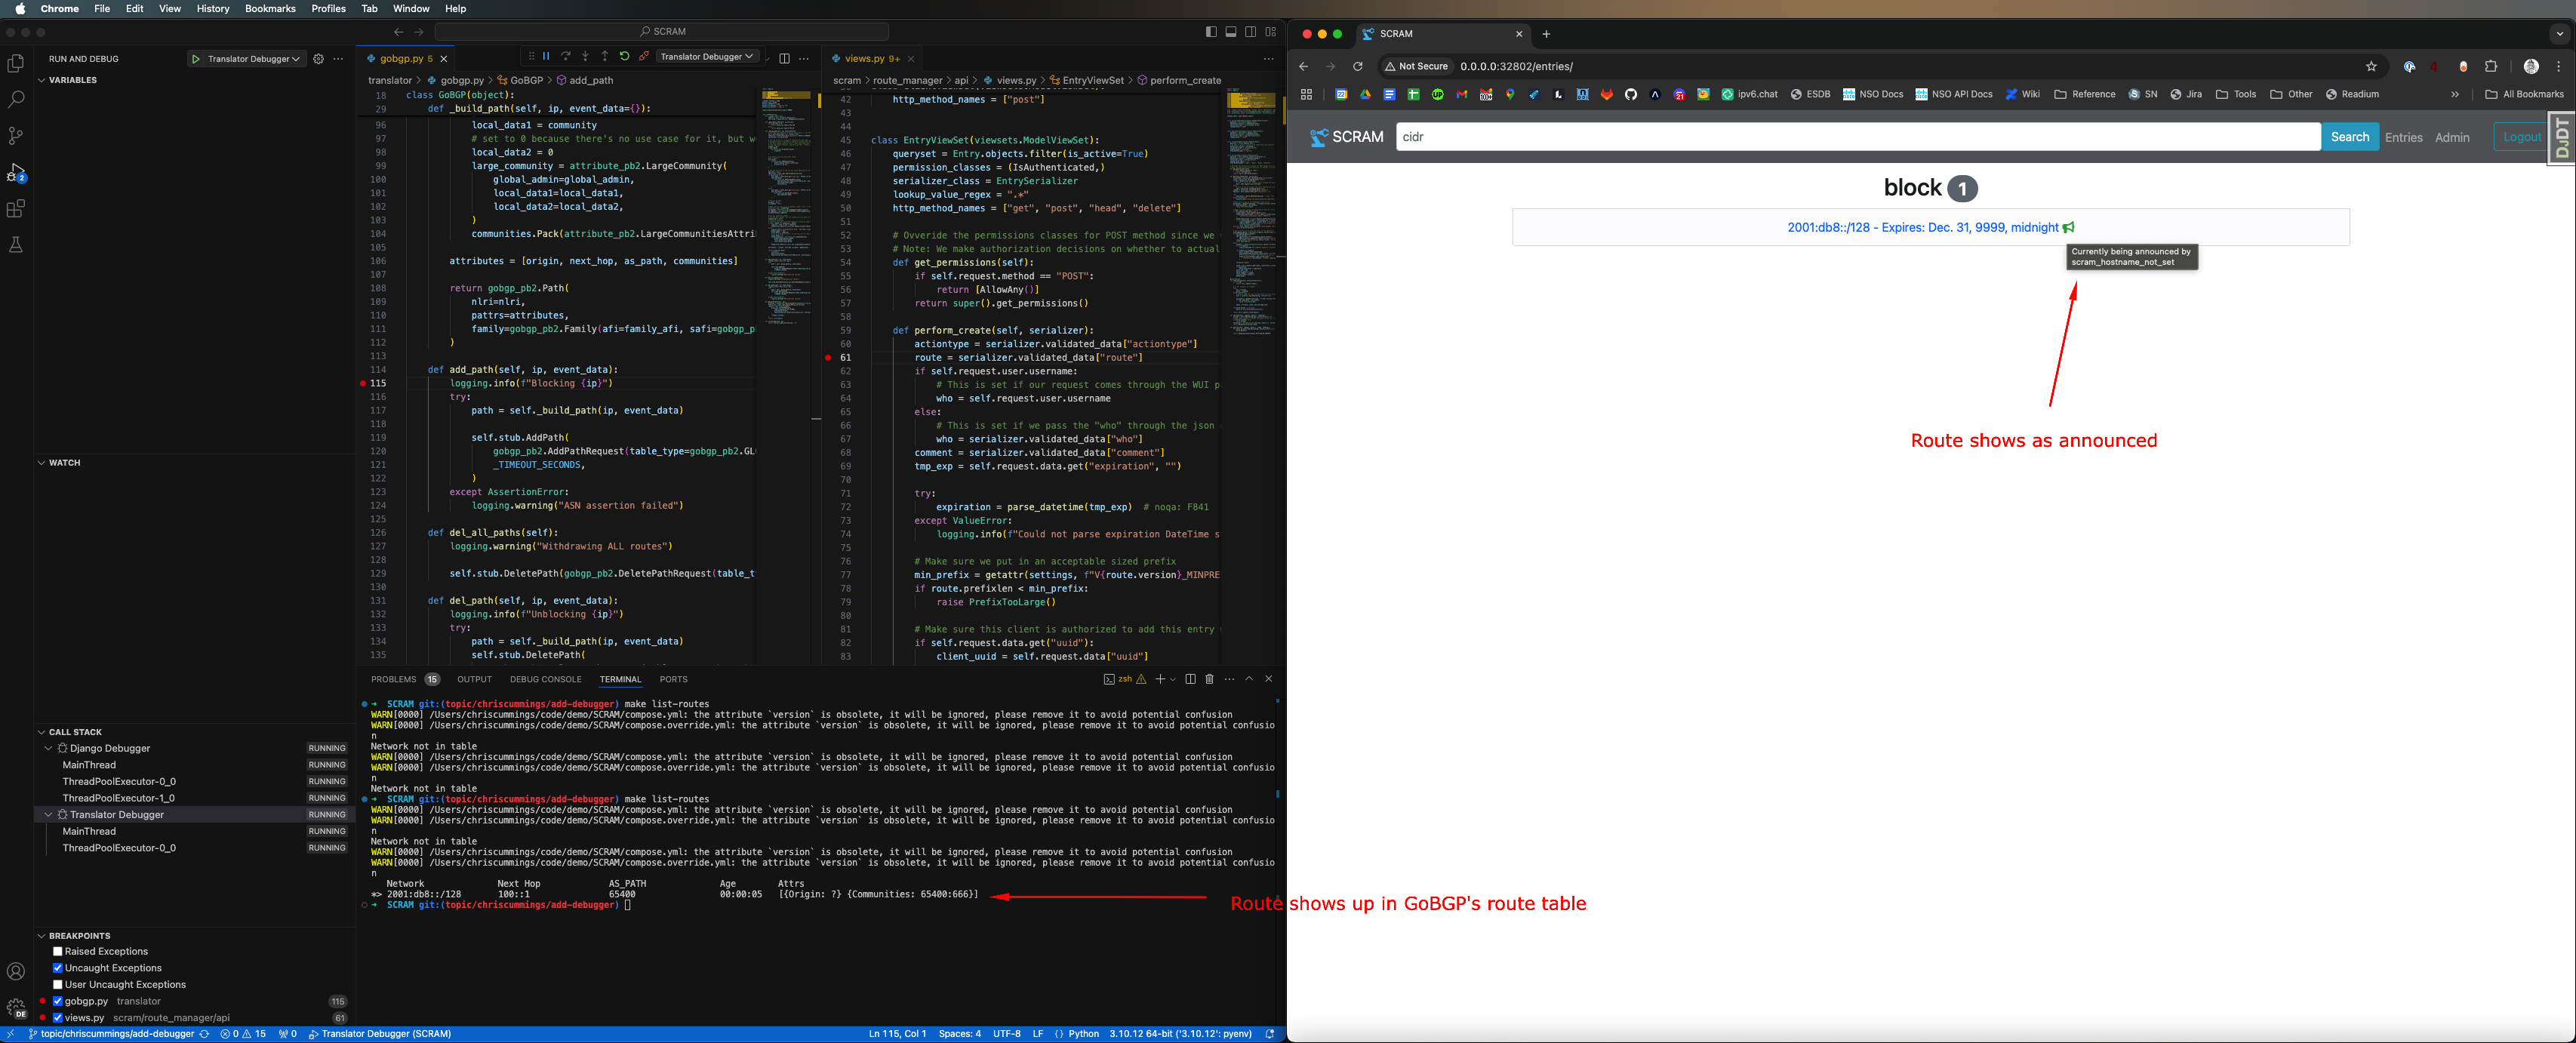Open the Entries link in SCRAM navbar
The height and width of the screenshot is (1043, 2576).
point(2403,138)
